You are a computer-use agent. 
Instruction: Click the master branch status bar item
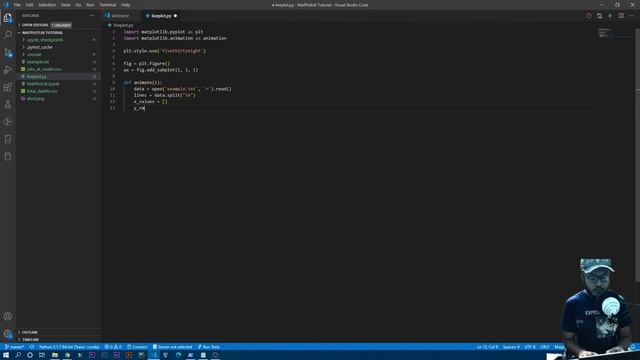click(x=14, y=347)
